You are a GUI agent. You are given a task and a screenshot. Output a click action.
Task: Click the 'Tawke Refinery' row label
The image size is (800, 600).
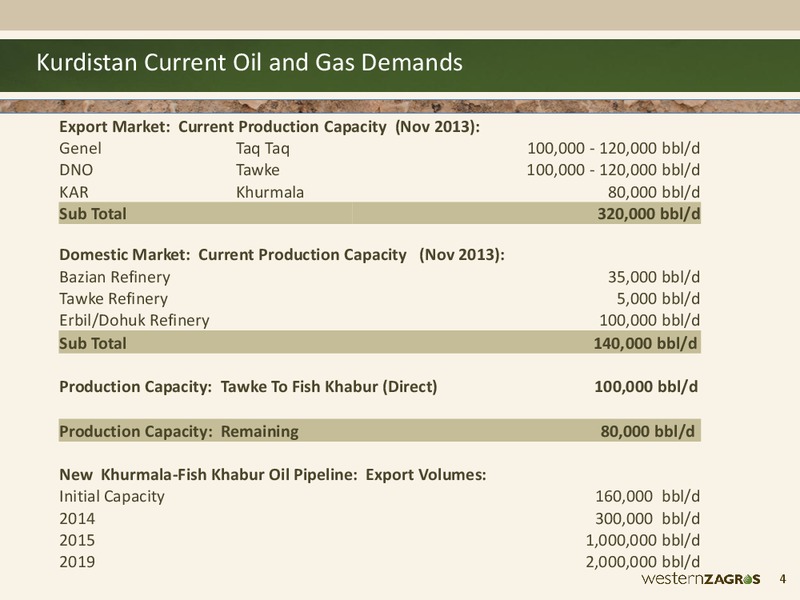(x=113, y=298)
